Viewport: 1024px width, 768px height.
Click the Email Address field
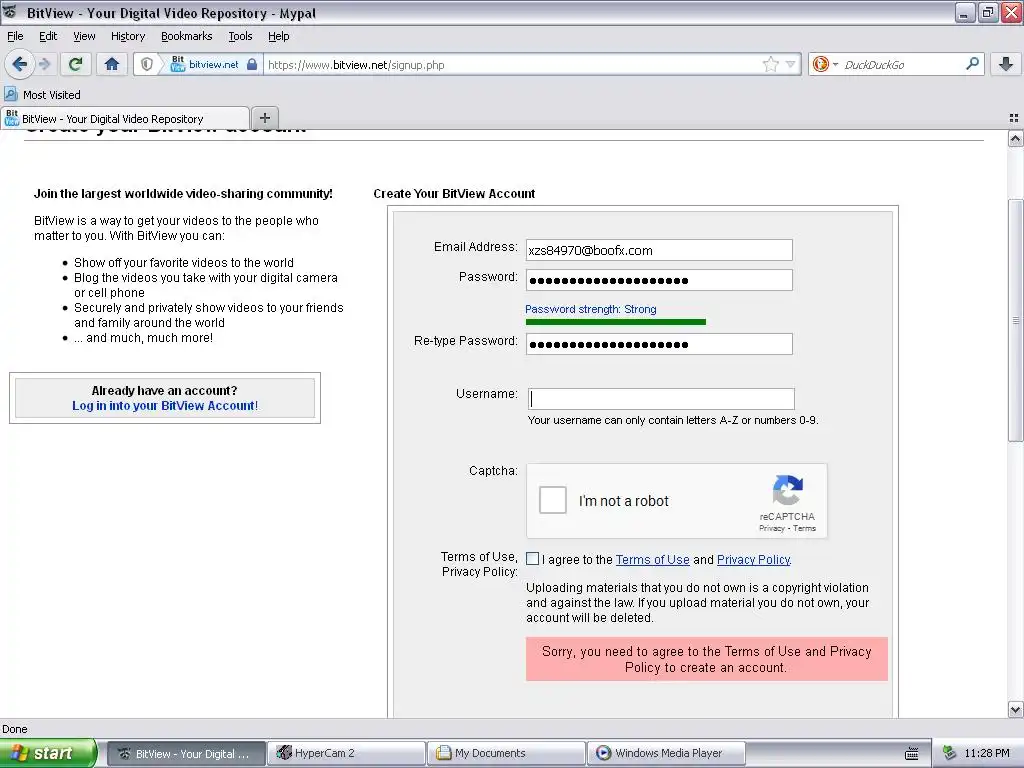pos(659,250)
